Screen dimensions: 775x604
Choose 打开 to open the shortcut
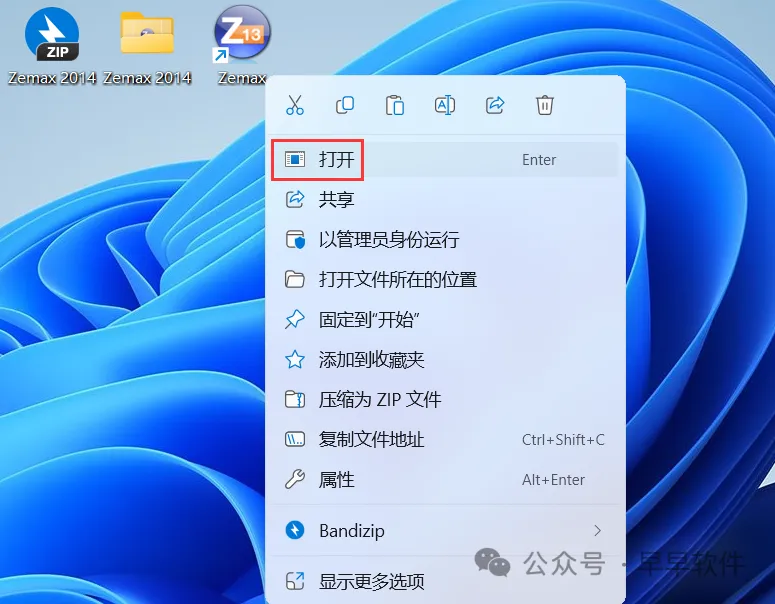click(445, 160)
